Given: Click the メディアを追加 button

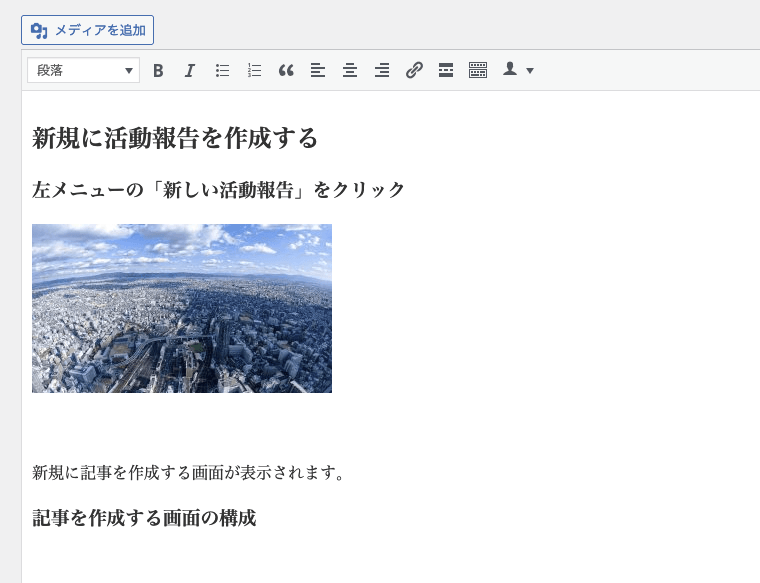Looking at the screenshot, I should (87, 30).
